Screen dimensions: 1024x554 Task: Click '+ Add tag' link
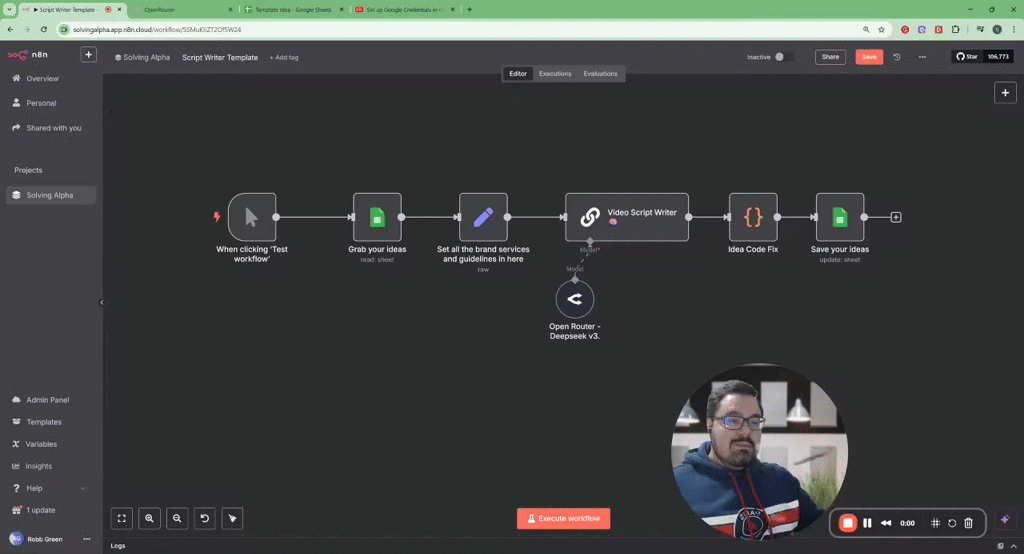coord(284,57)
